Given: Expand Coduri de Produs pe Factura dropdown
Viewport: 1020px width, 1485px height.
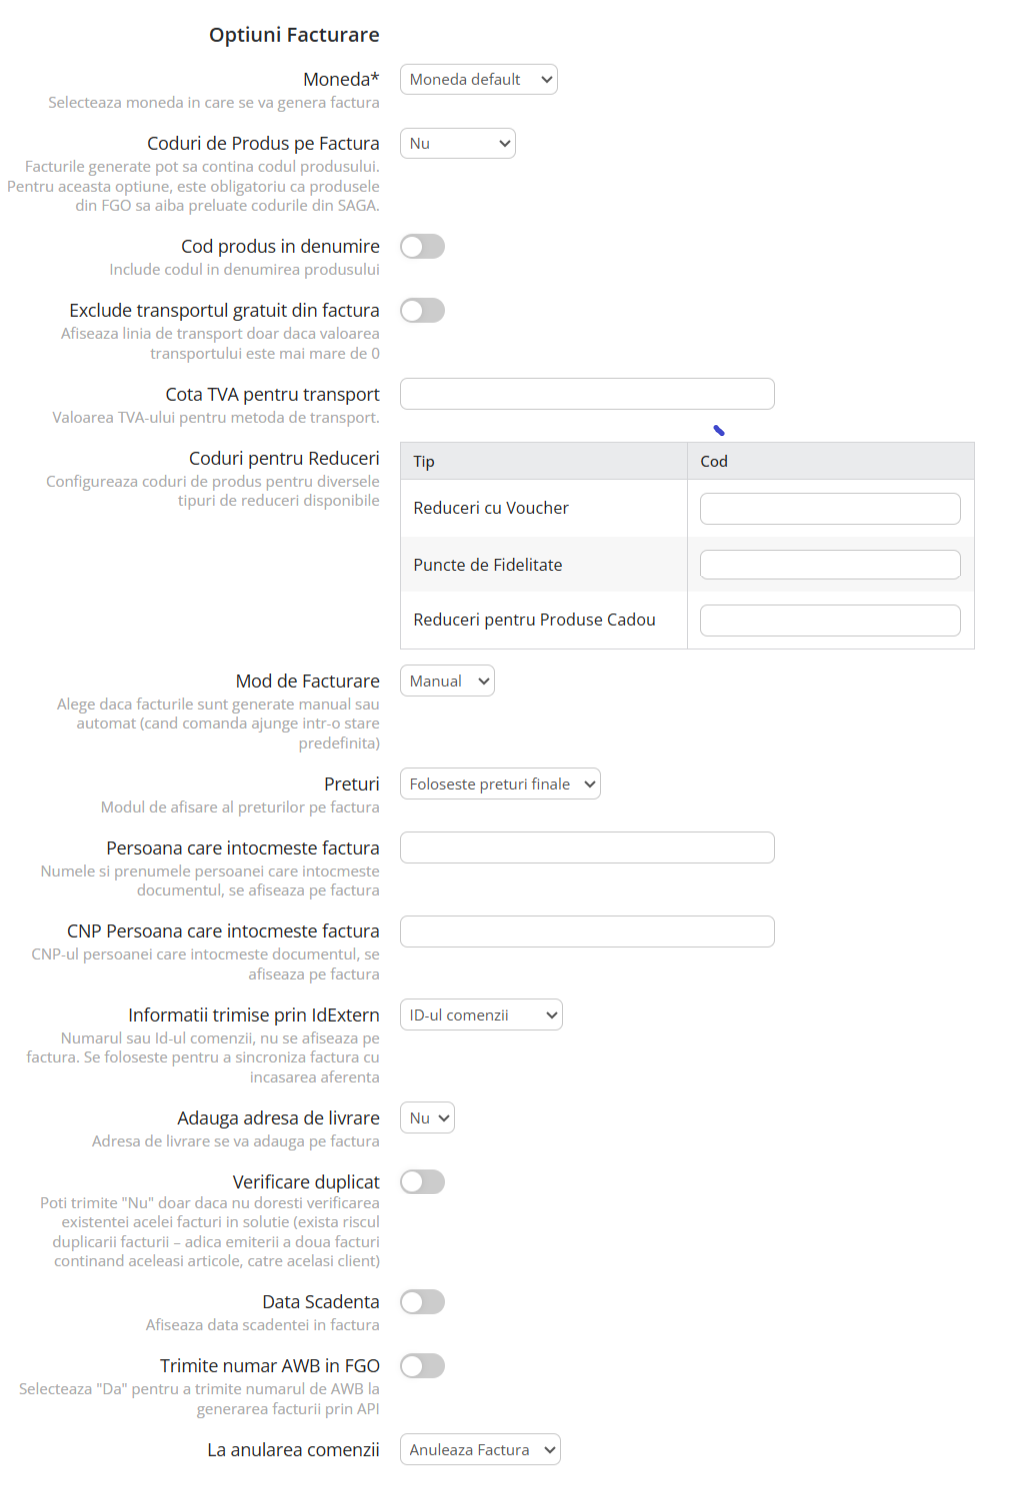Looking at the screenshot, I should (457, 144).
